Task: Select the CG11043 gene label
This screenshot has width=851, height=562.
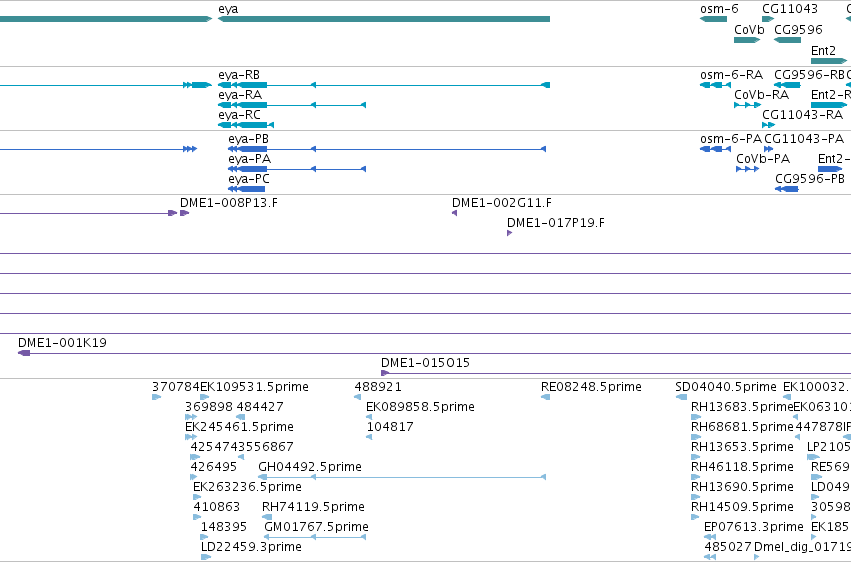Action: point(790,9)
